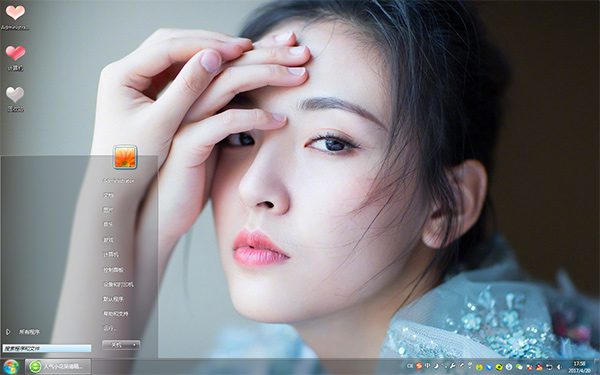This screenshot has height=375, width=600.
Task: Click the search programs and files box
Action: click(x=47, y=349)
